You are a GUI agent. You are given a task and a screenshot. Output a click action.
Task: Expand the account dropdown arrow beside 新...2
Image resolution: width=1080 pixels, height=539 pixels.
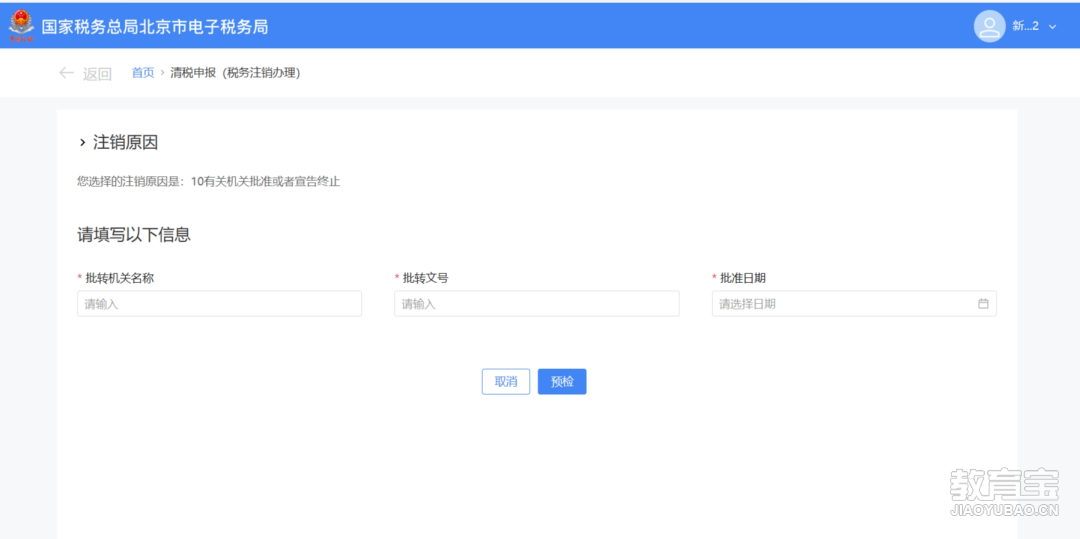(x=1052, y=27)
